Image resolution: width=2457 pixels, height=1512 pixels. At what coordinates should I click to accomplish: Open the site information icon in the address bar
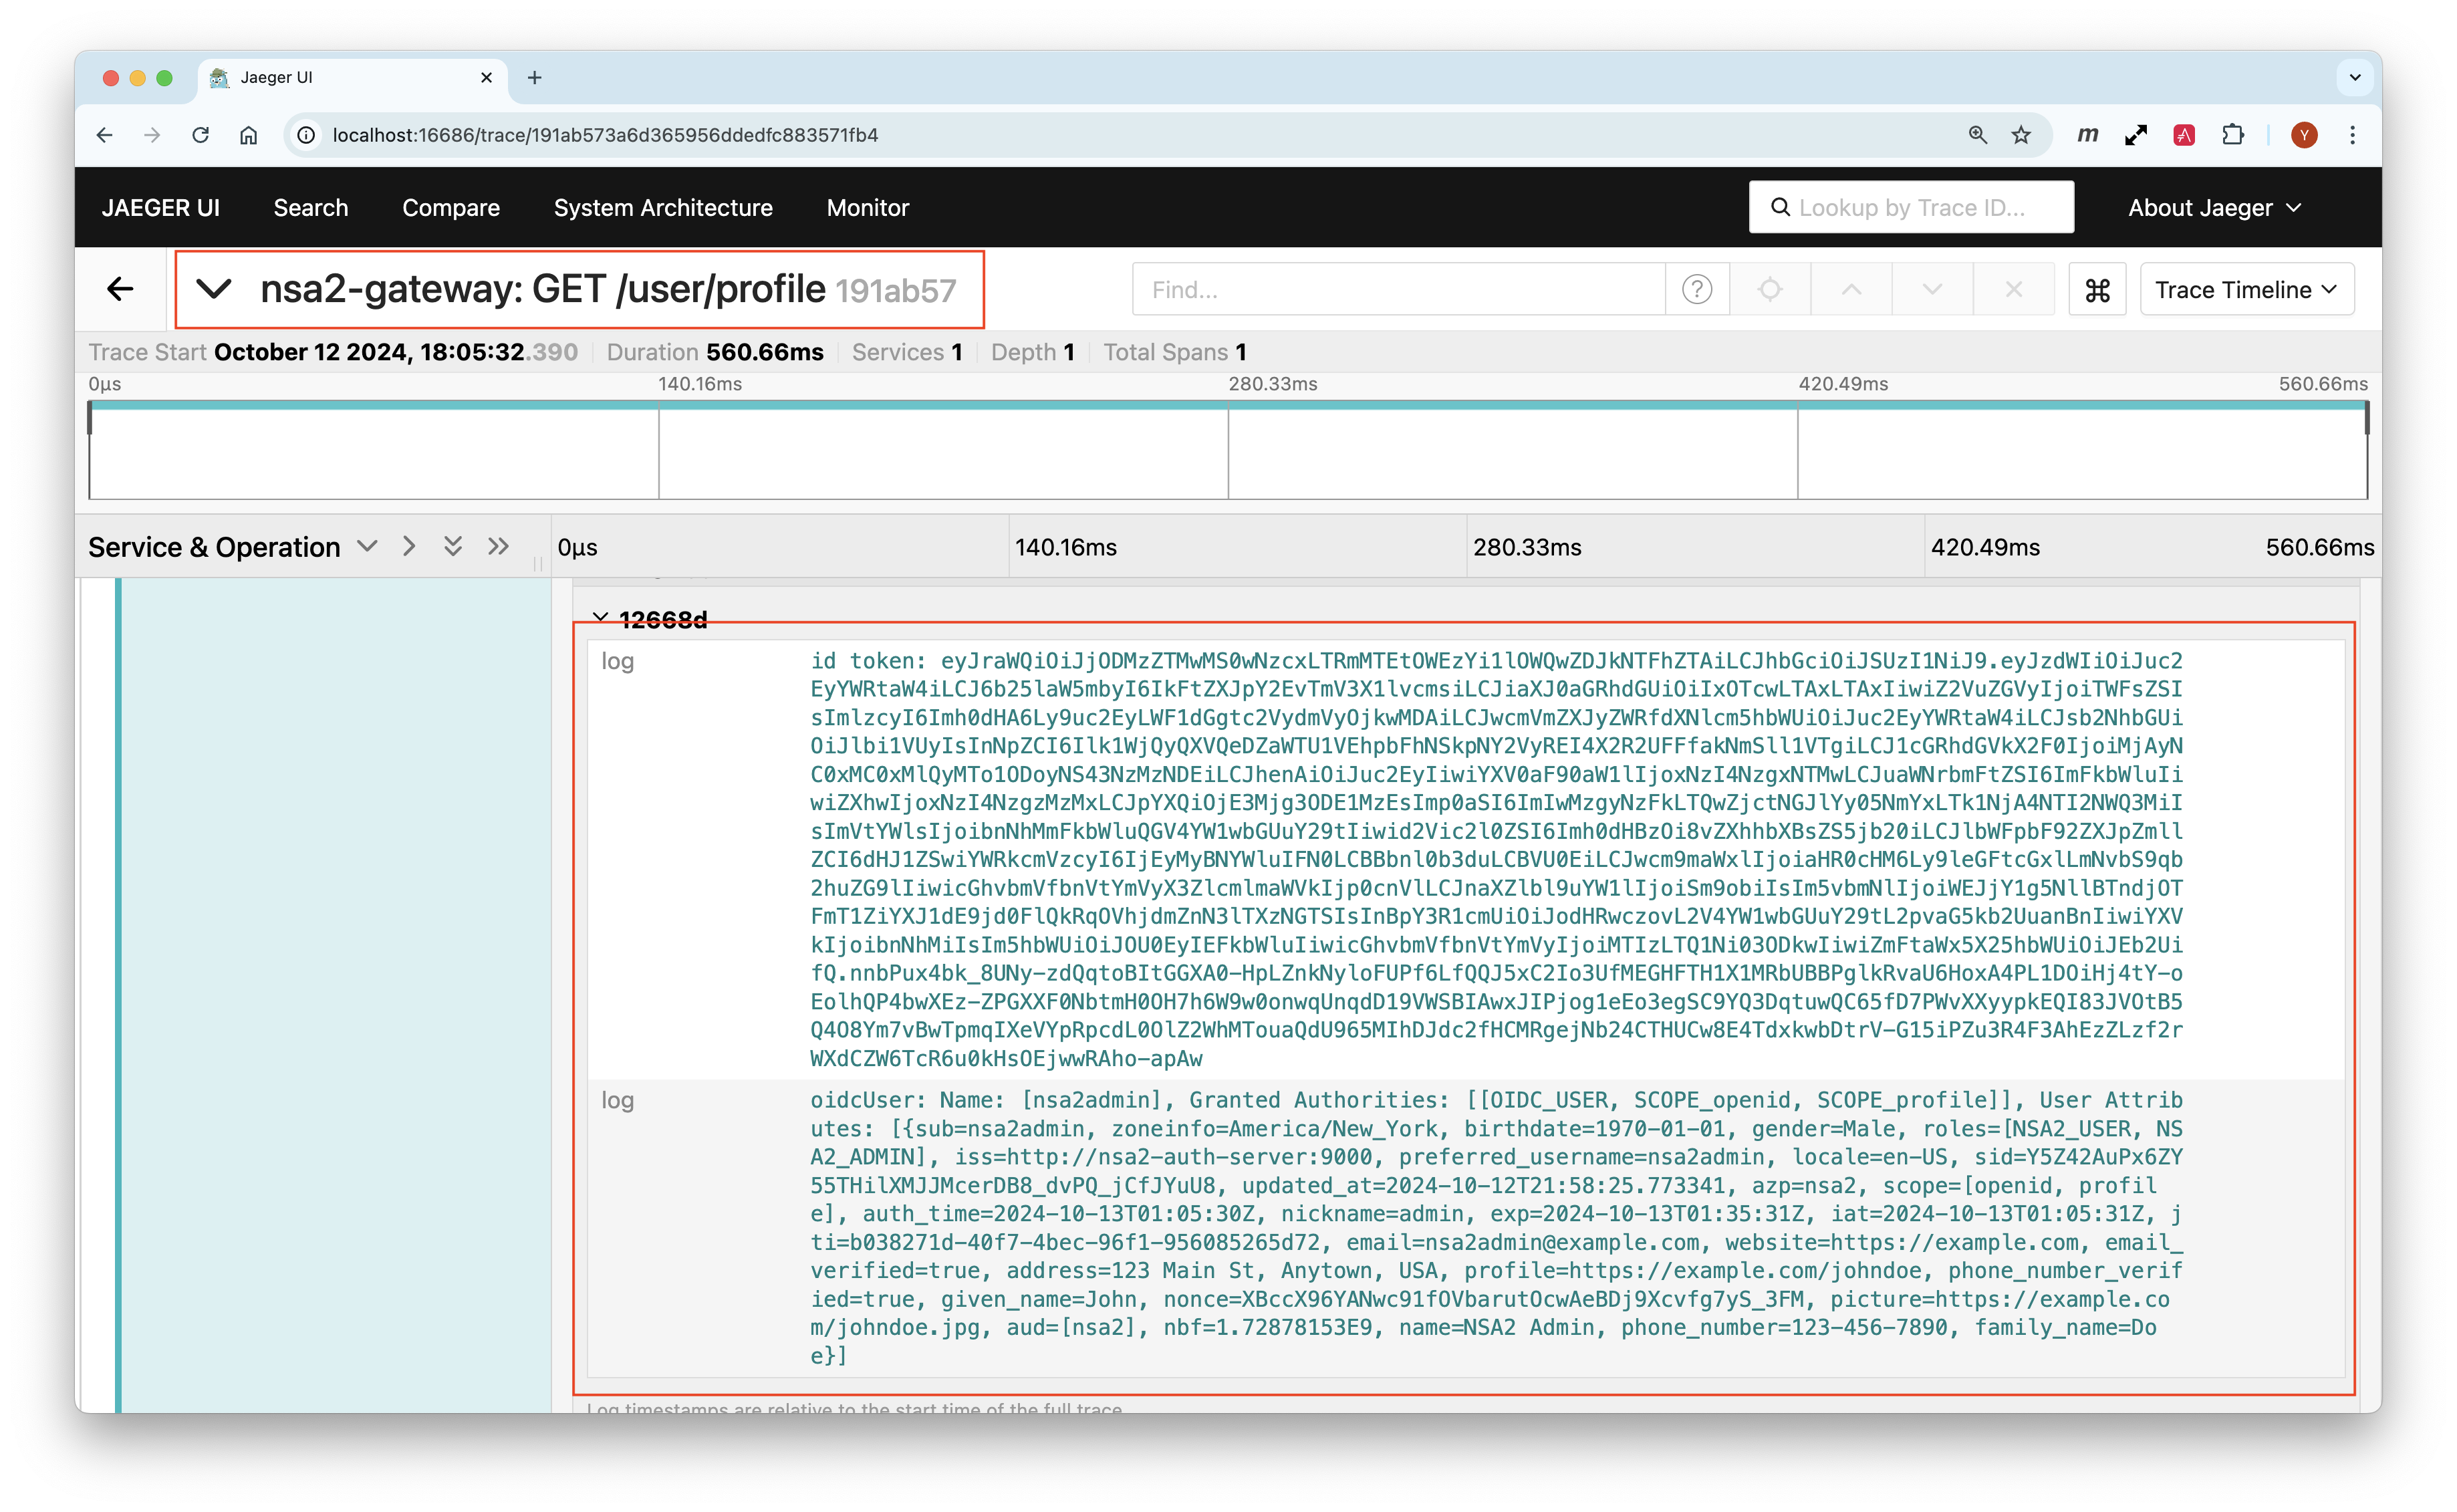click(307, 135)
